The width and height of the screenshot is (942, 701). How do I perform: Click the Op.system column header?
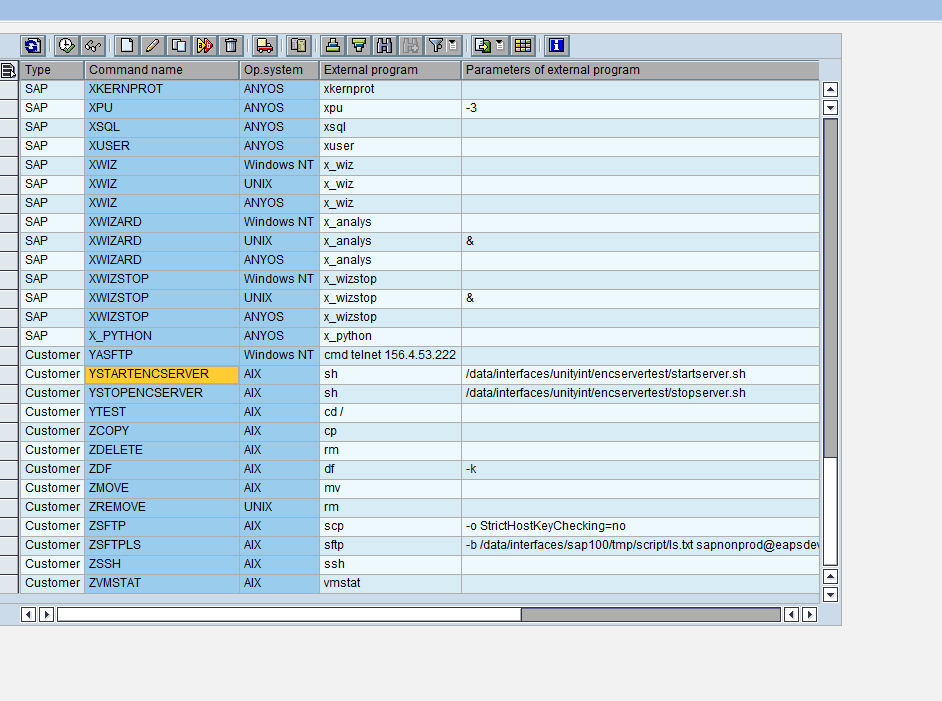(277, 70)
